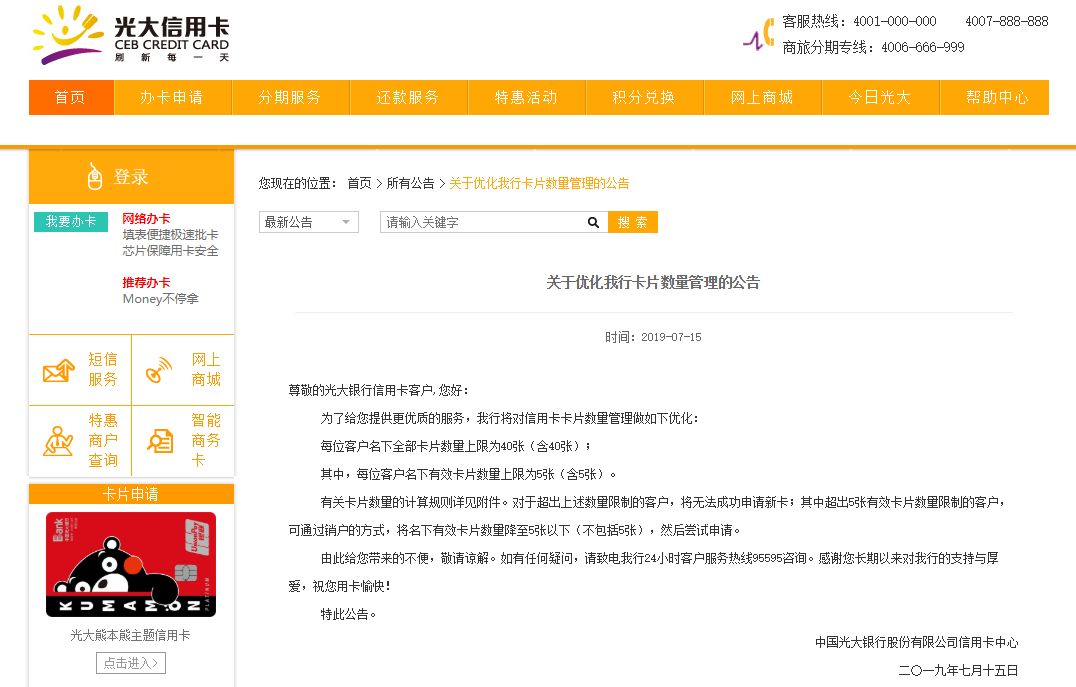Click the magnifying glass search icon
The image size is (1076, 687).
coord(593,221)
